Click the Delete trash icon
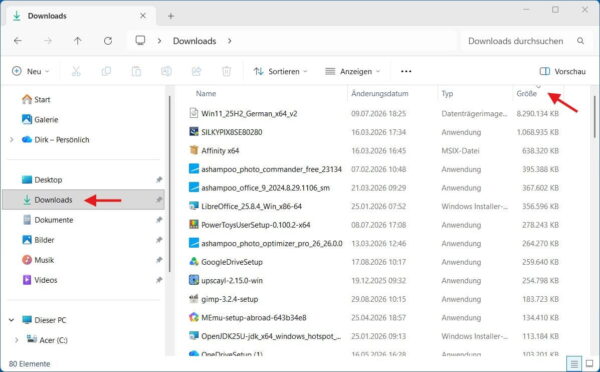 point(227,71)
